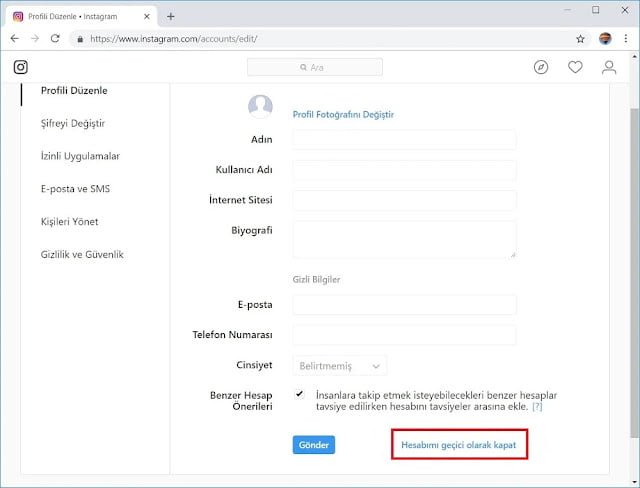Screen dimensions: 640x488
Task: Toggle the Benzer Hesap Önerileri checkbox
Action: click(x=300, y=394)
